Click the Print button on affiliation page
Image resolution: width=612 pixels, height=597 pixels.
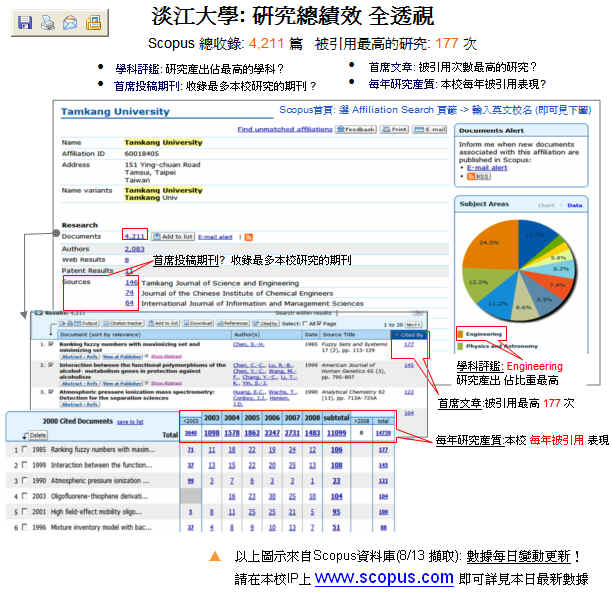pos(394,129)
